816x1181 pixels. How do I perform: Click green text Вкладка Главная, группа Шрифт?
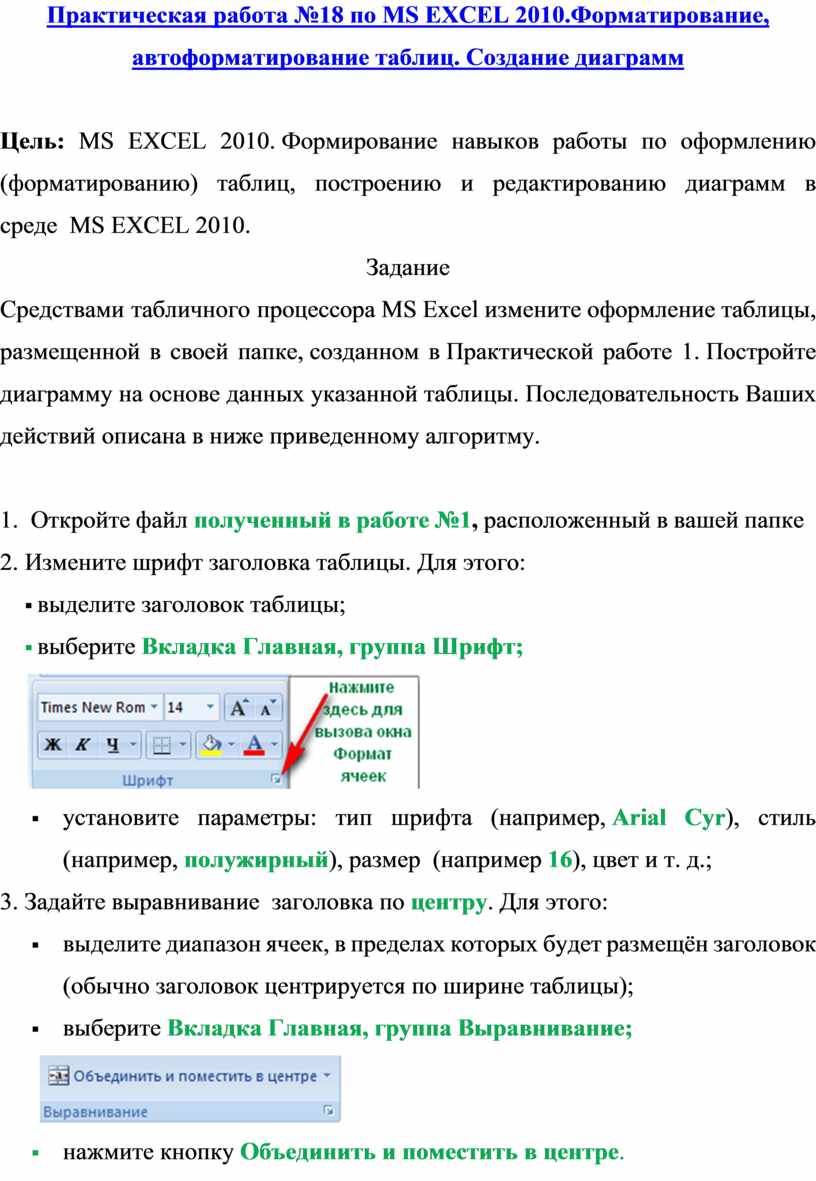[x=332, y=647]
